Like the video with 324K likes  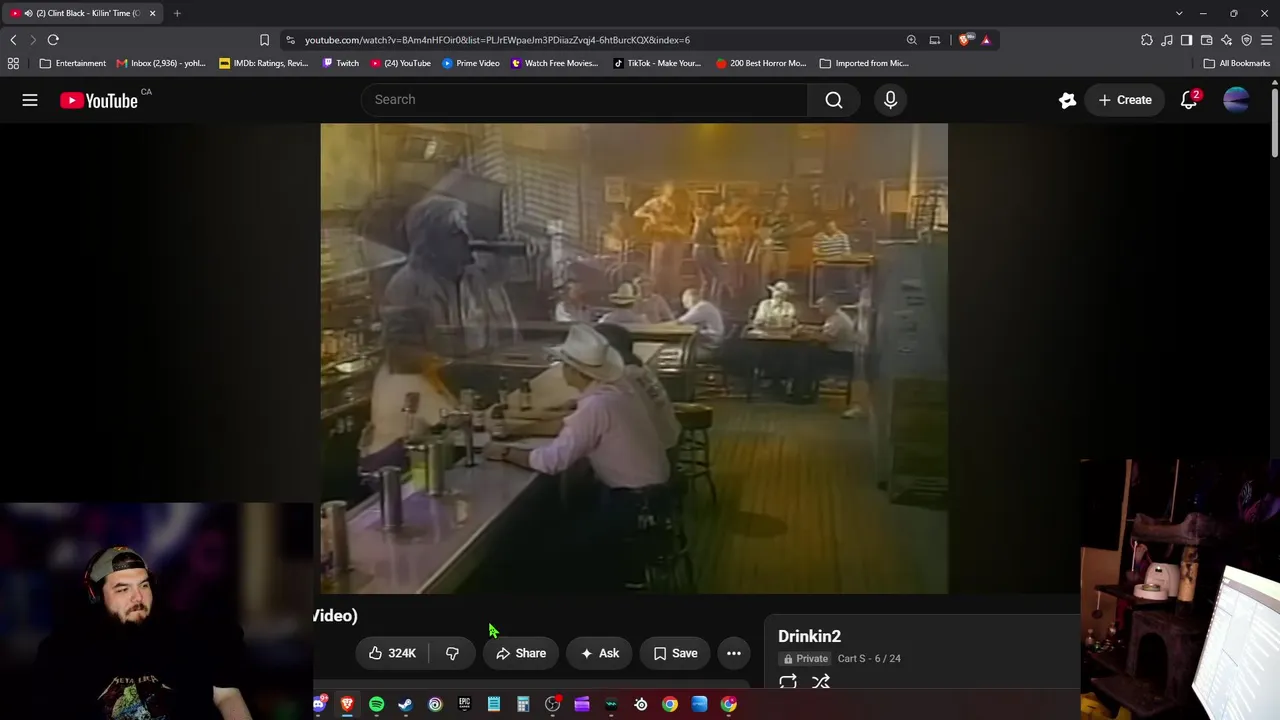click(x=392, y=653)
